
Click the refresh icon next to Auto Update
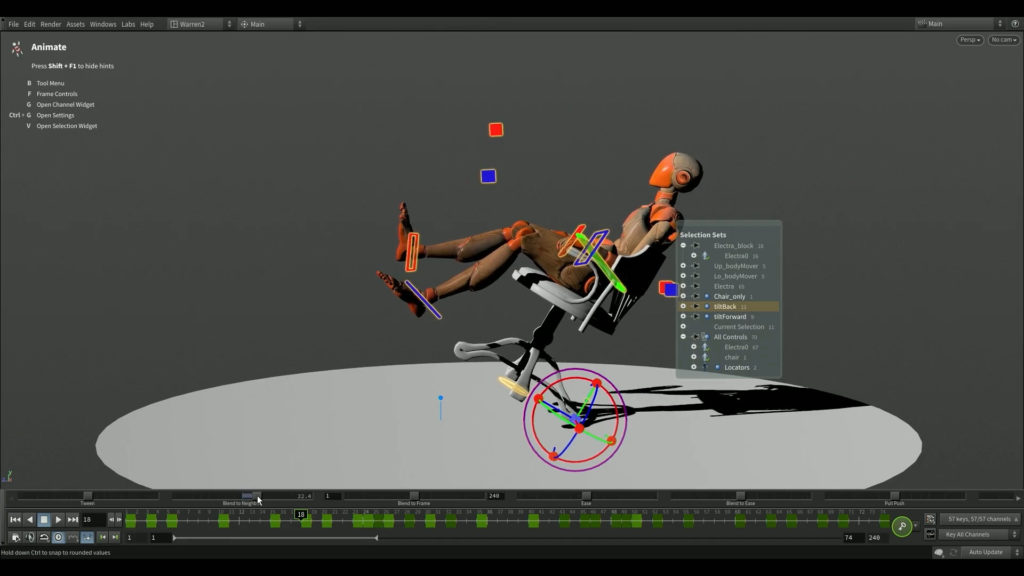(953, 552)
